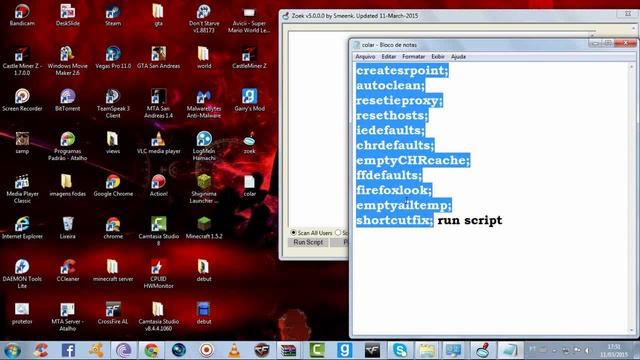
Task: Select the Lixeira recycle bin
Action: 68,228
